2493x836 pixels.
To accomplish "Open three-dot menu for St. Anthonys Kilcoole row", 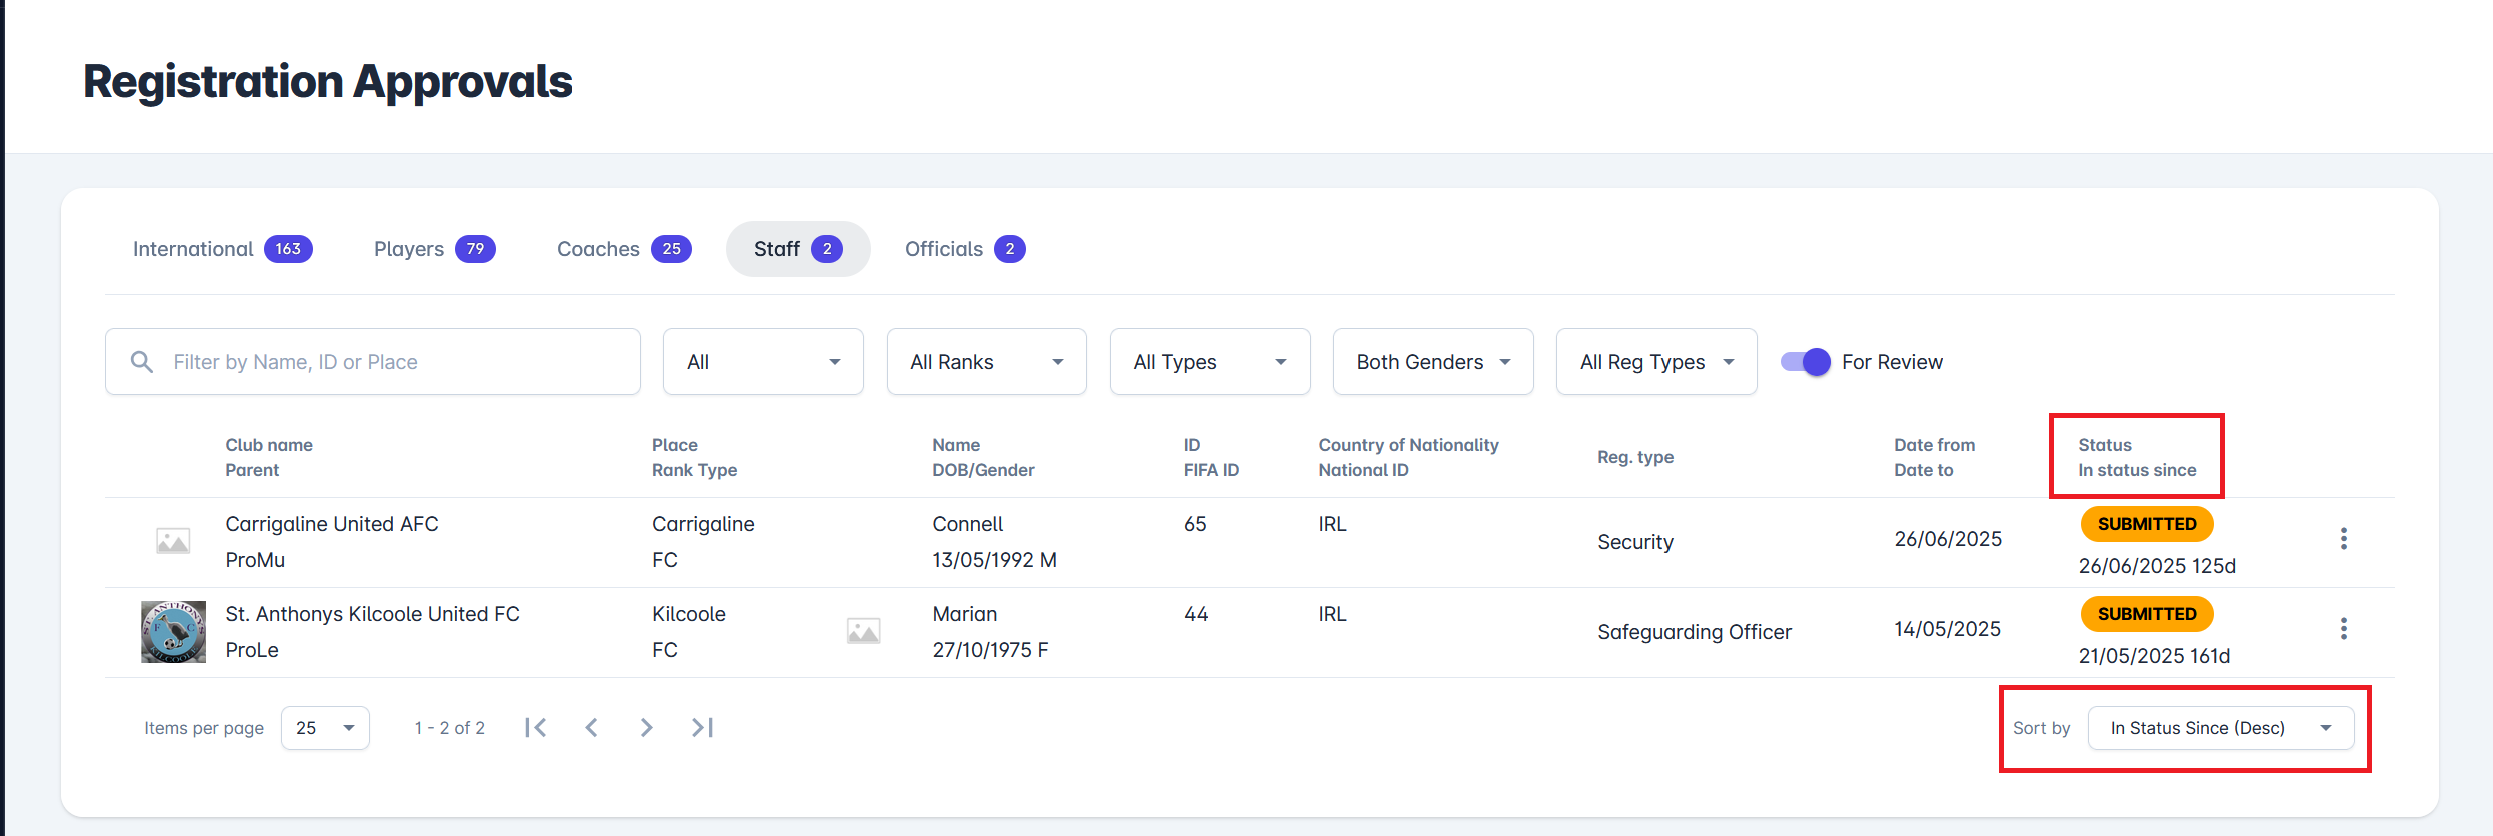I will (x=2343, y=629).
